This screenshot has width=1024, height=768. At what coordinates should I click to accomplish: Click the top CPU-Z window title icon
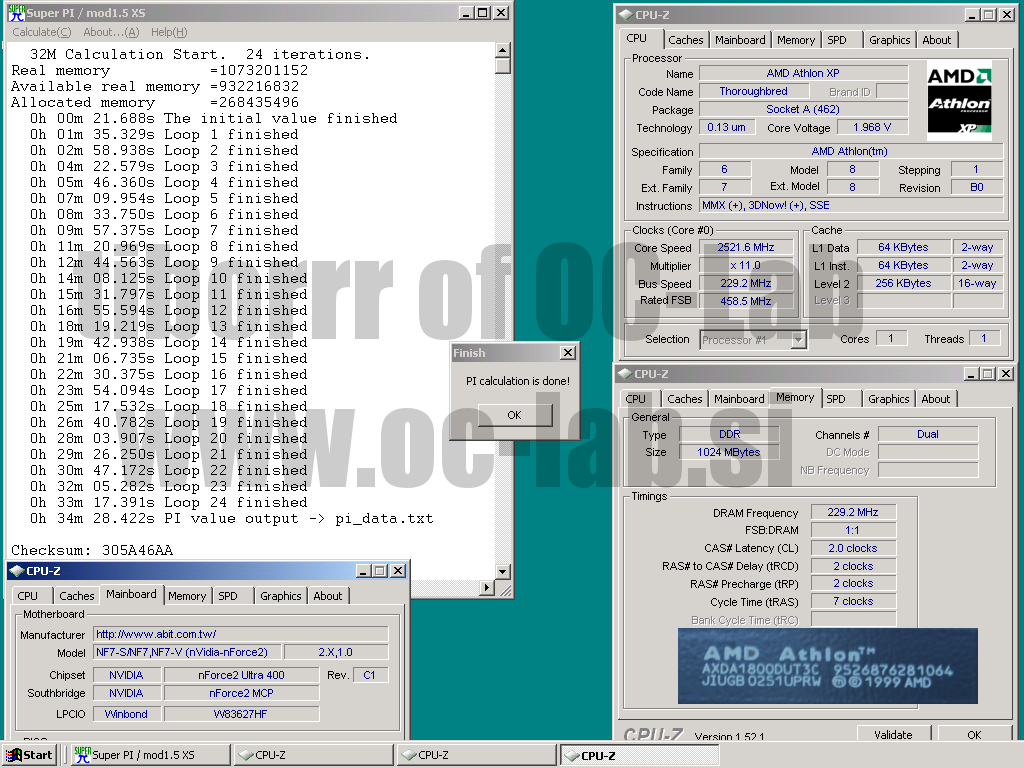626,14
